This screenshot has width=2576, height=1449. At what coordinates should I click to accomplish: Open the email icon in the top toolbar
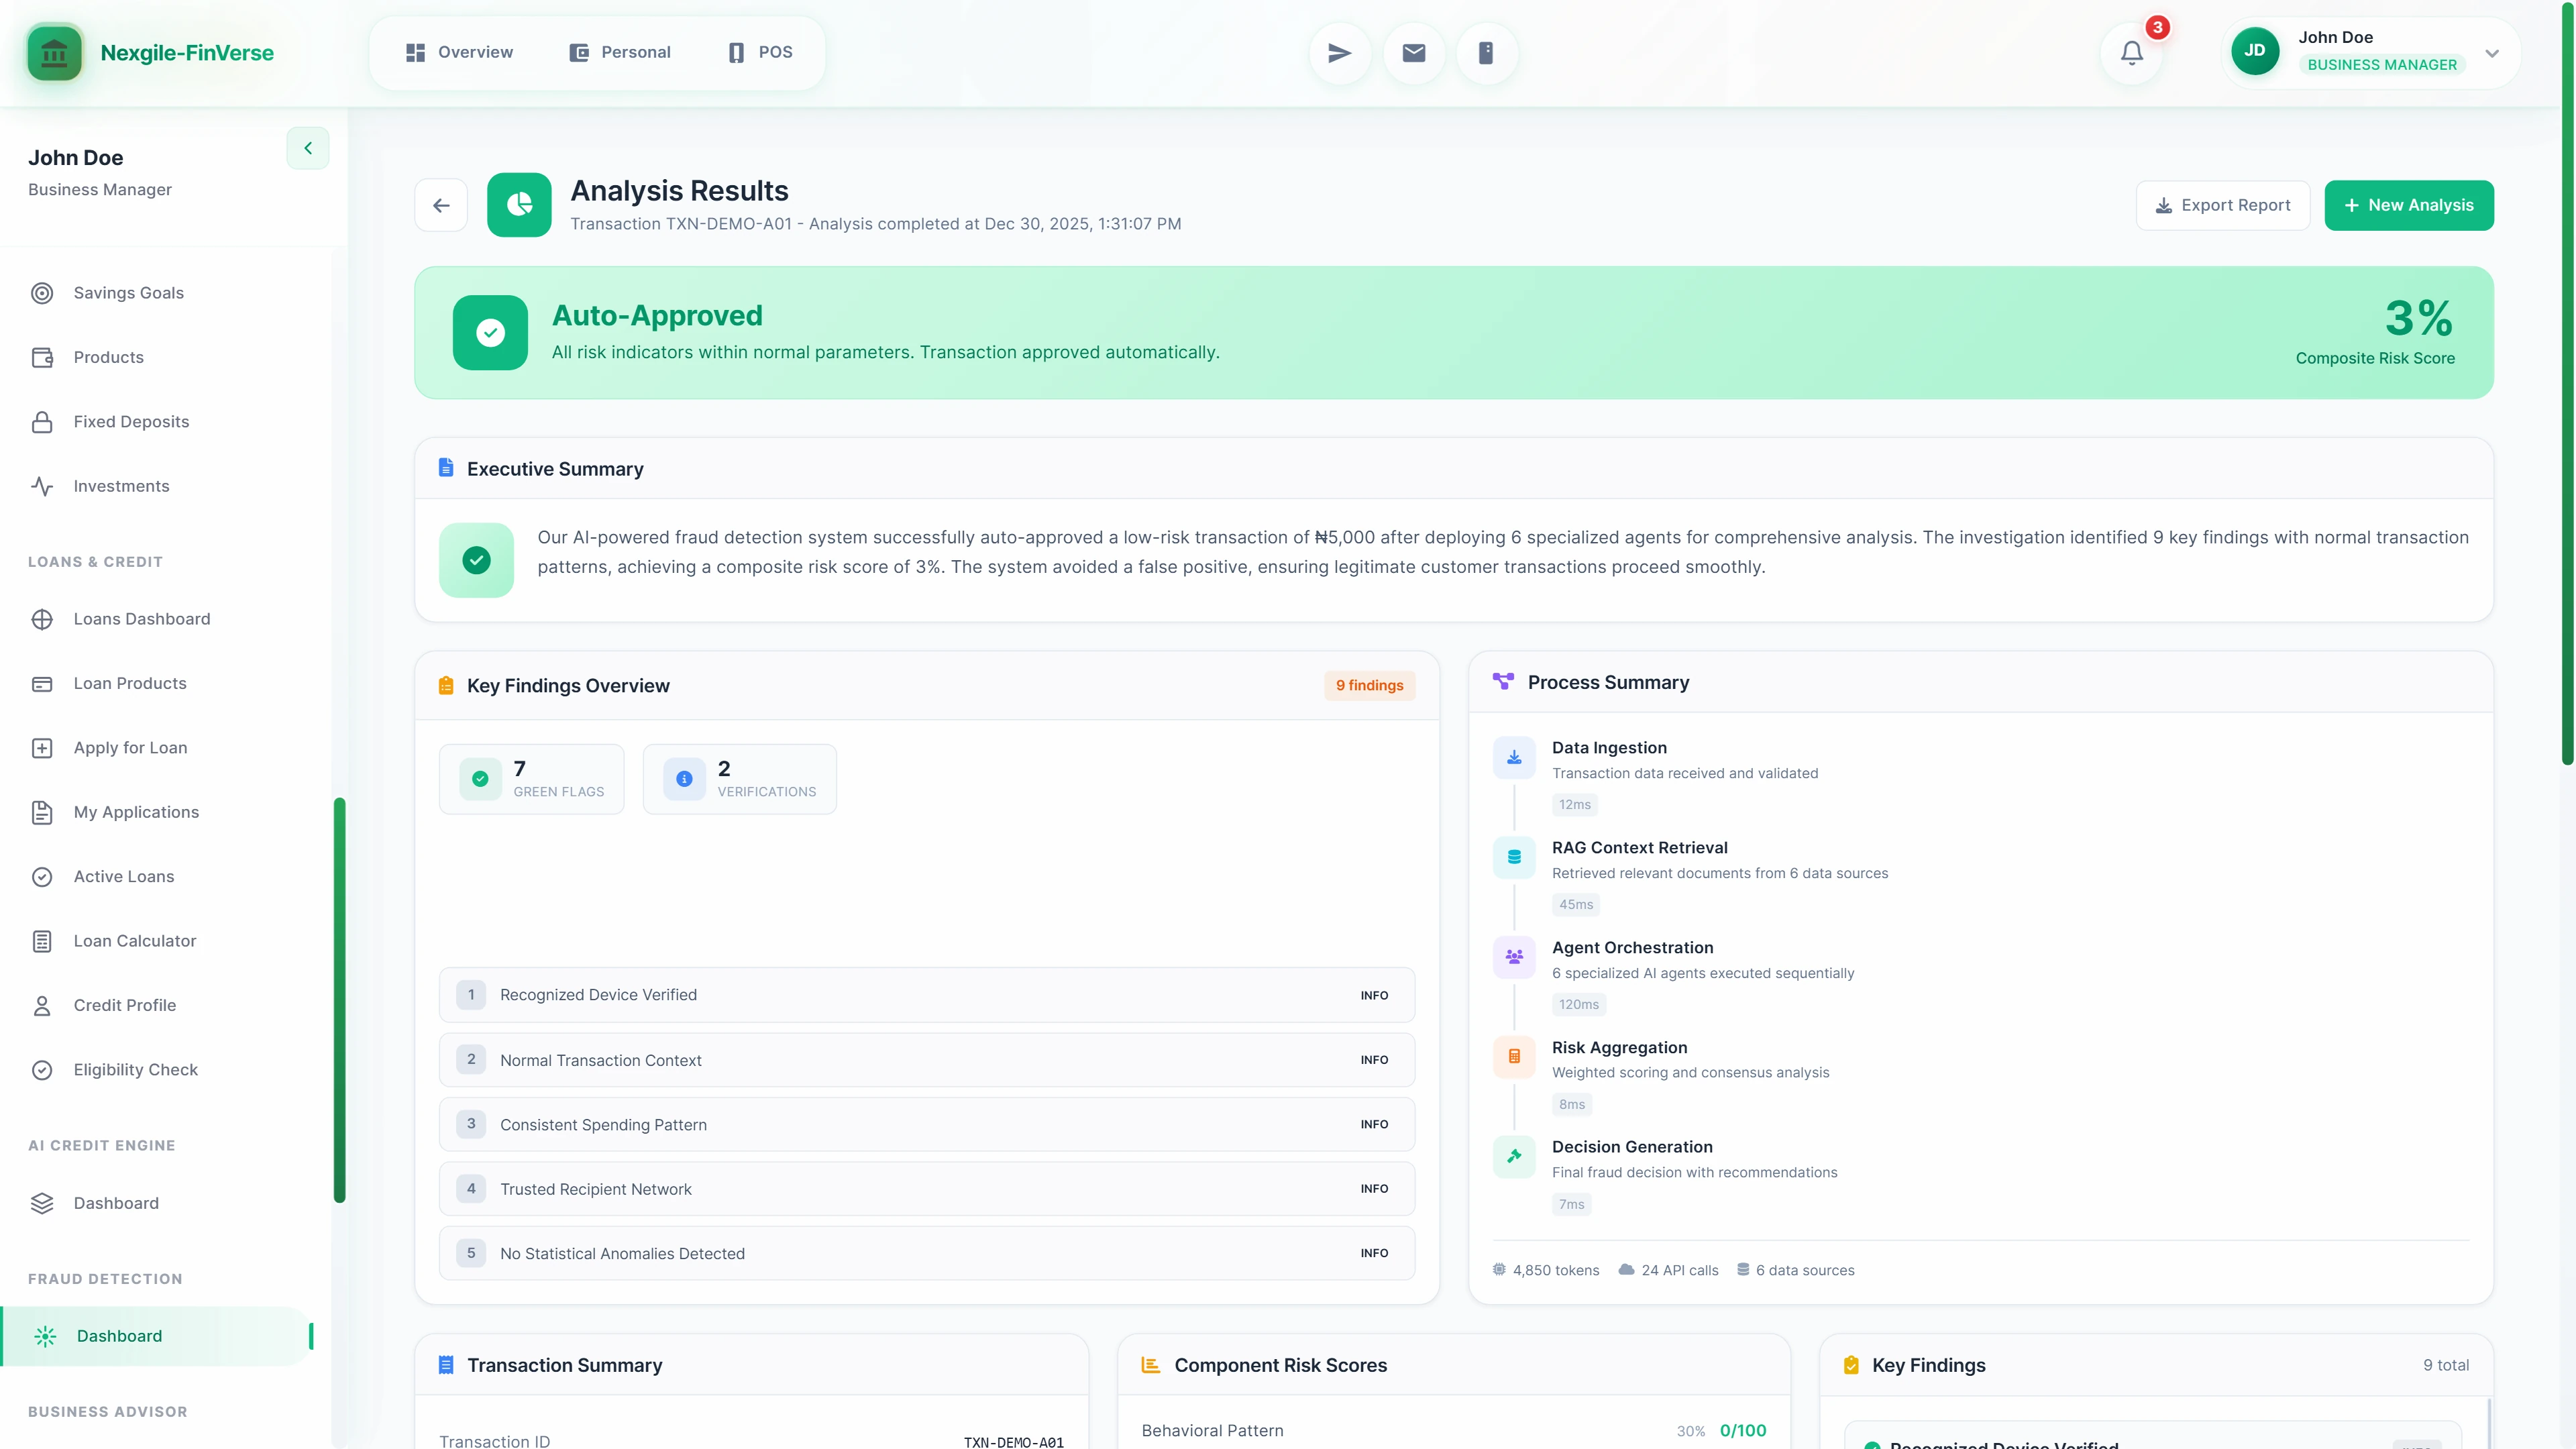(1413, 52)
